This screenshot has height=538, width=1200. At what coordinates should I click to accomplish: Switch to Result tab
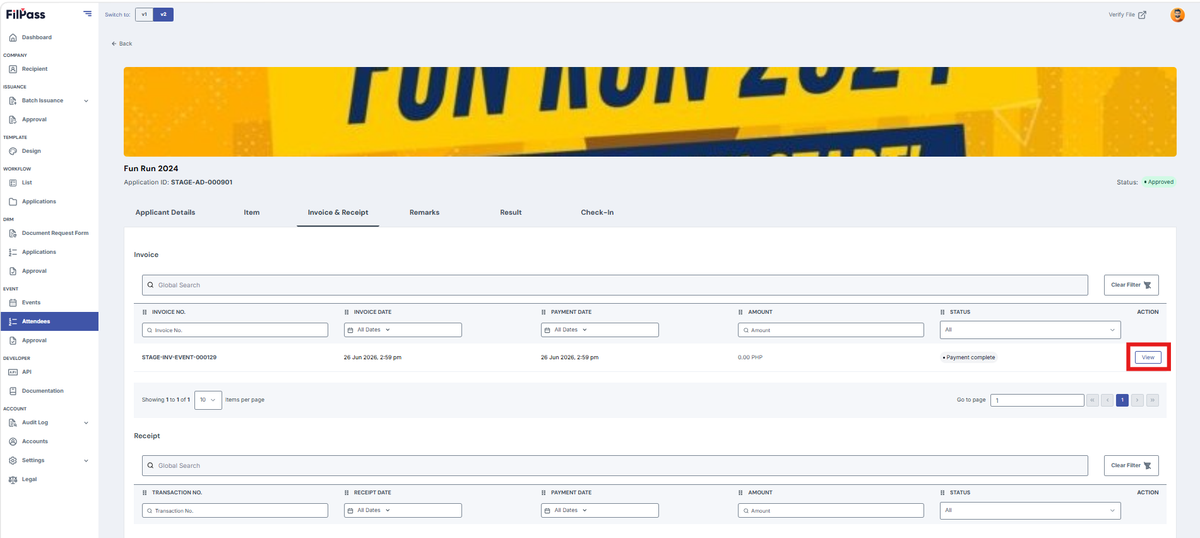(511, 212)
